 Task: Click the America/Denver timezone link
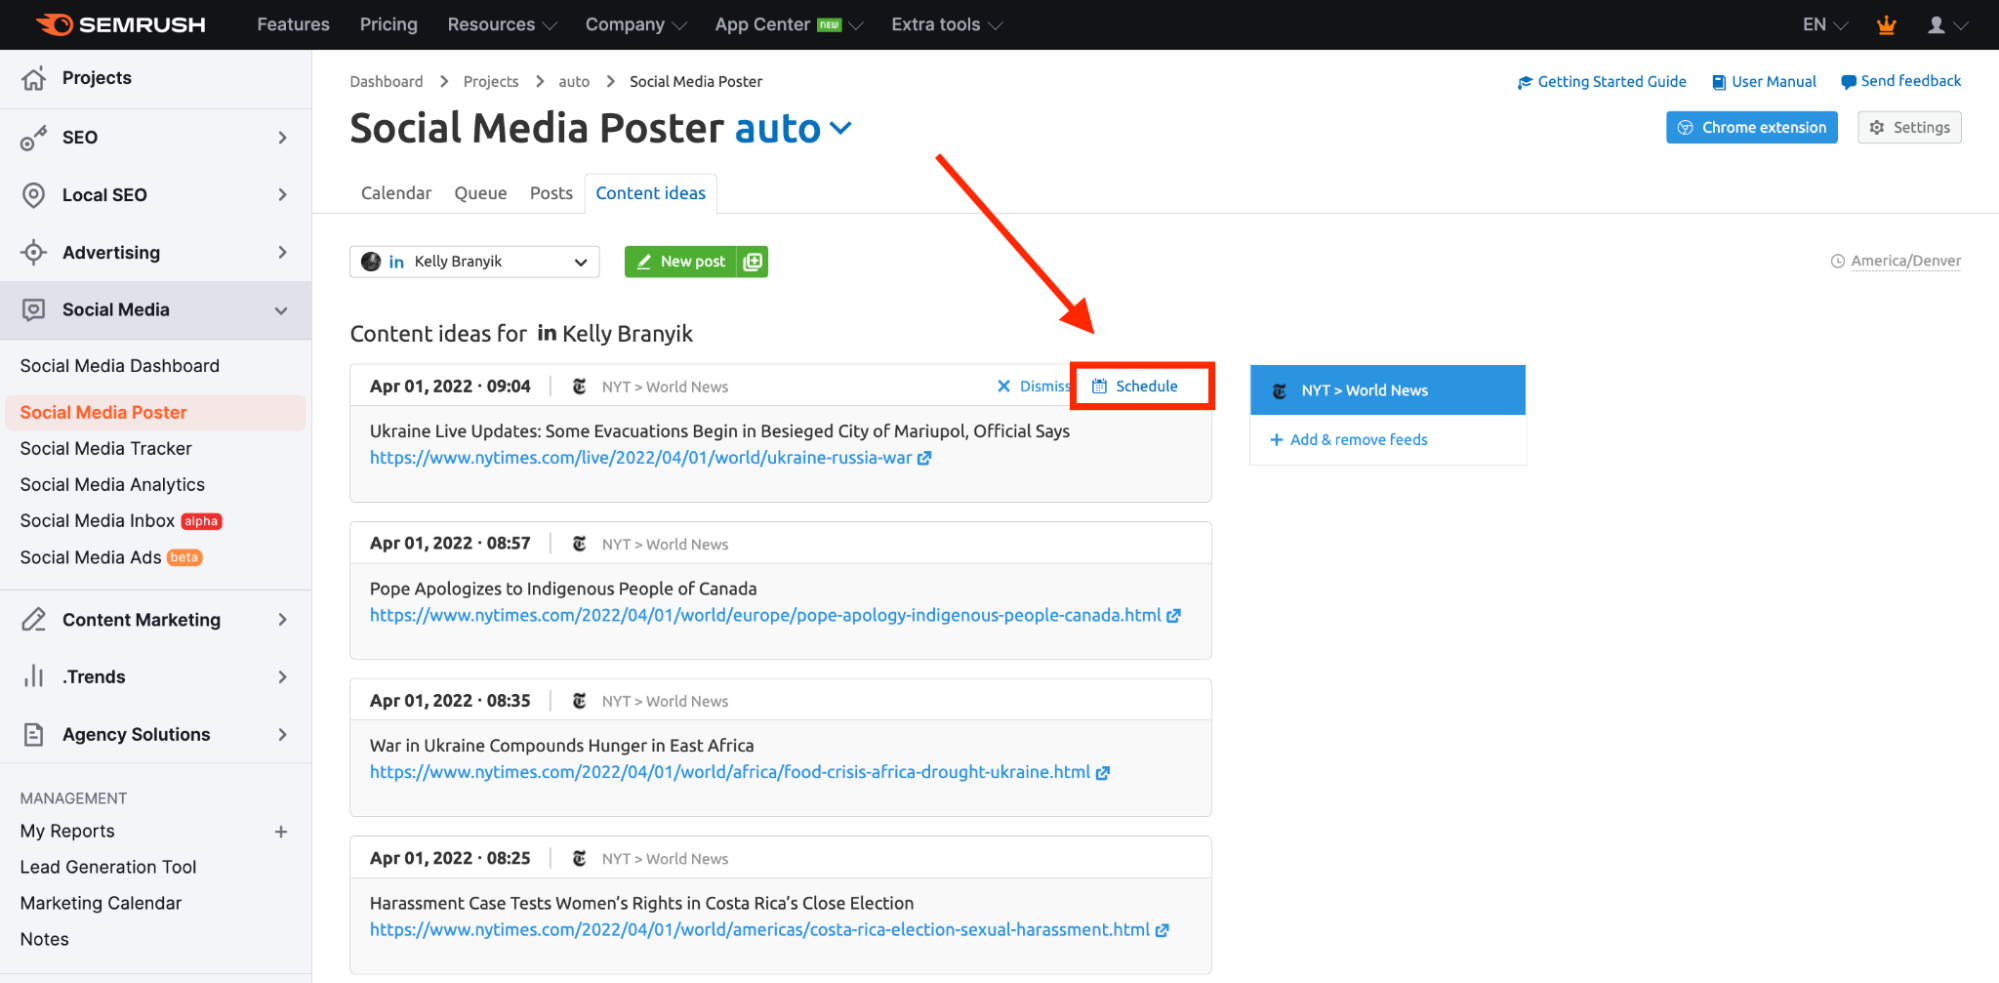(x=1906, y=261)
